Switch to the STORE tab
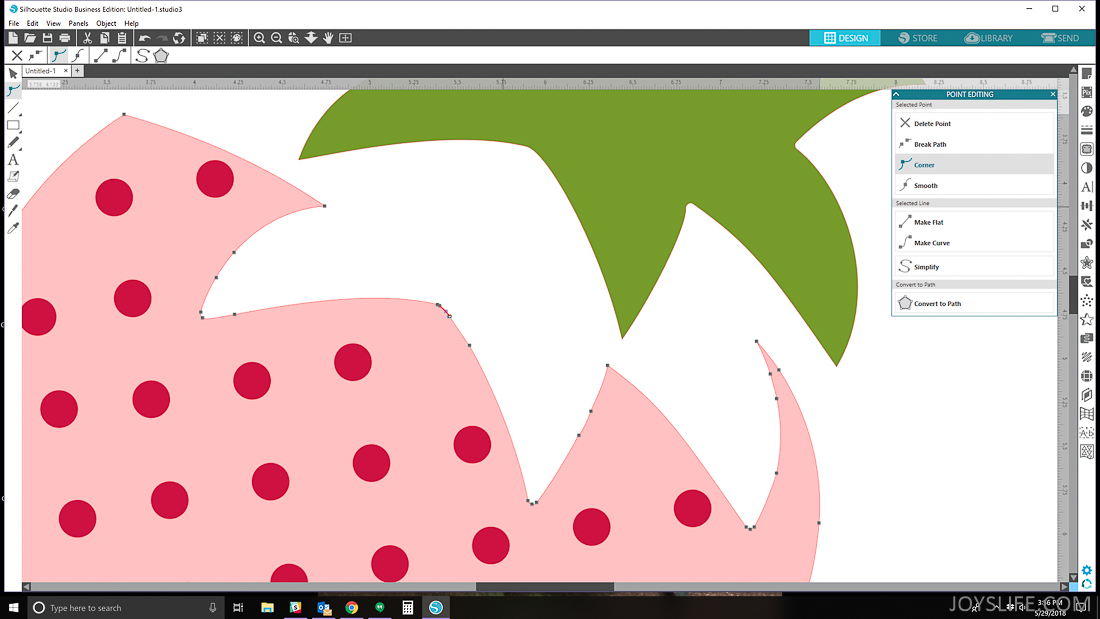Viewport: 1100px width, 619px height. pos(918,38)
